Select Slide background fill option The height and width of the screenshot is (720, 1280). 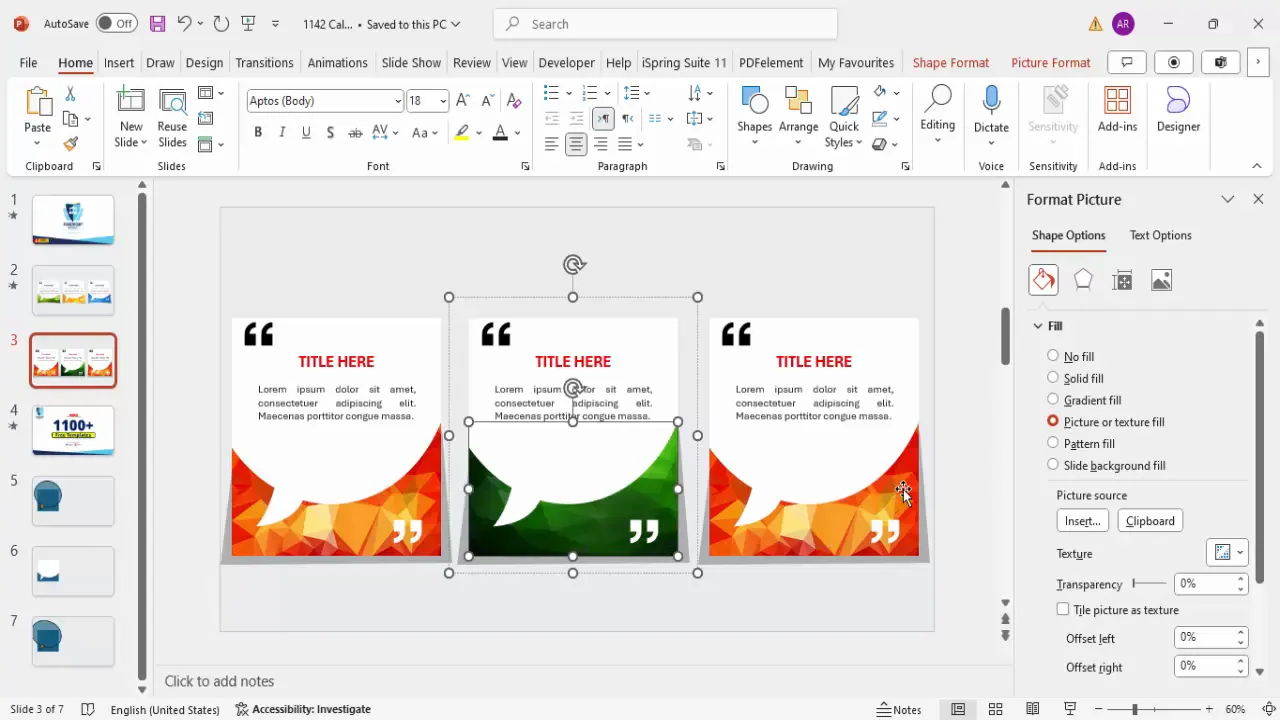[1053, 465]
